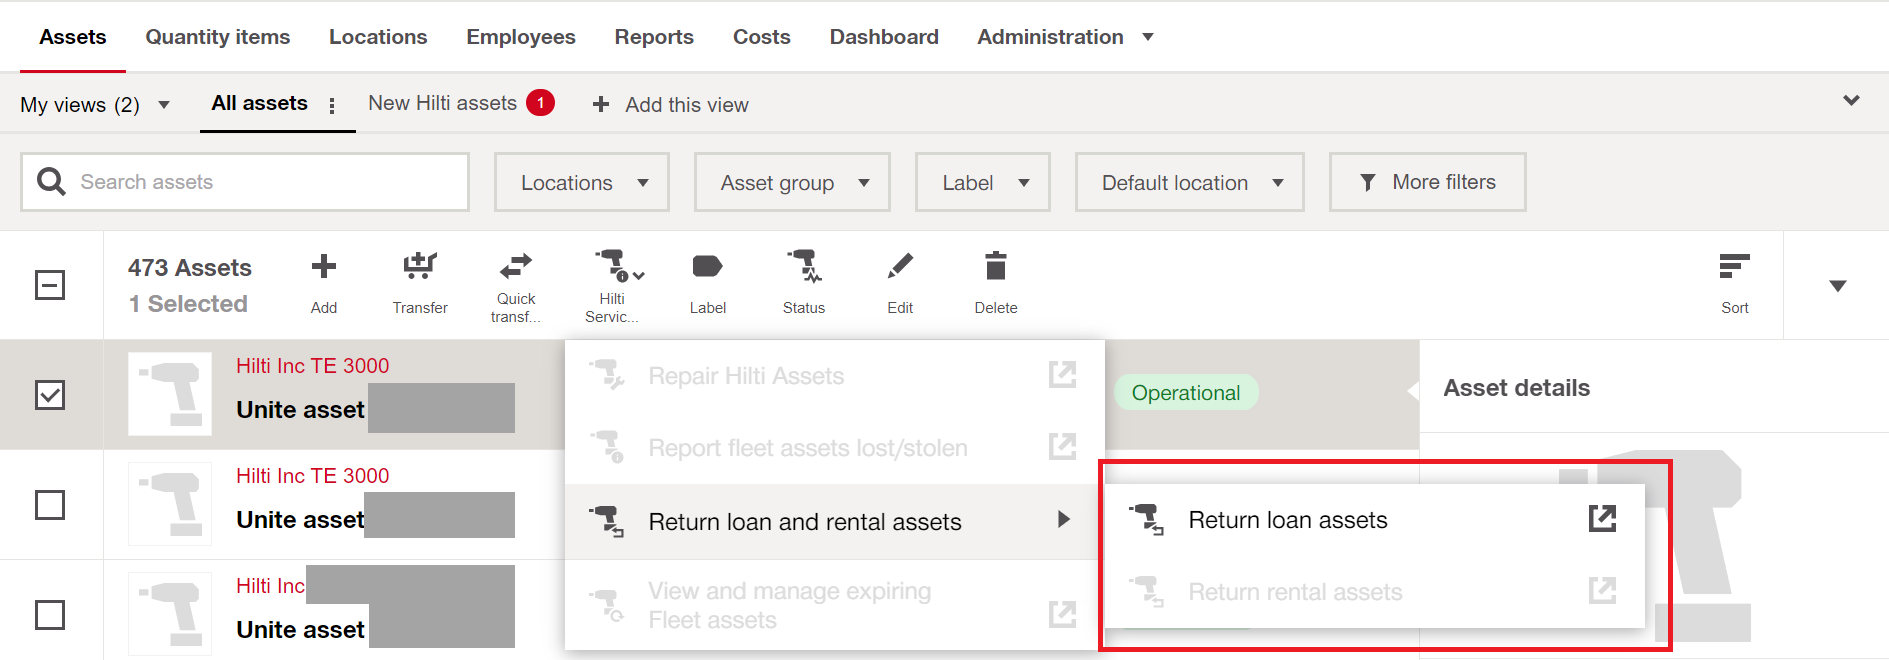The height and width of the screenshot is (660, 1889).
Task: Click into the Search assets field
Action: tap(245, 182)
